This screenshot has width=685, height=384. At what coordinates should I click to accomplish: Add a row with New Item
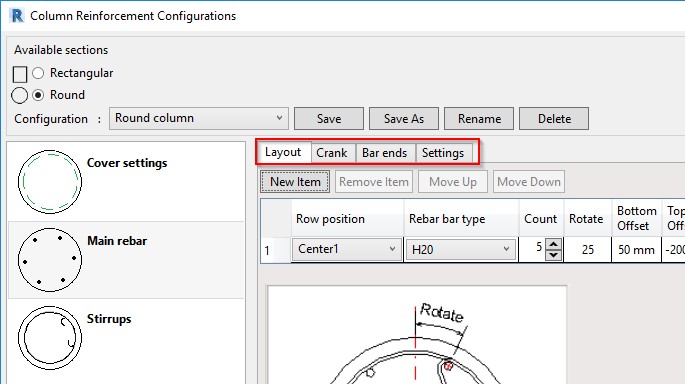pos(295,182)
